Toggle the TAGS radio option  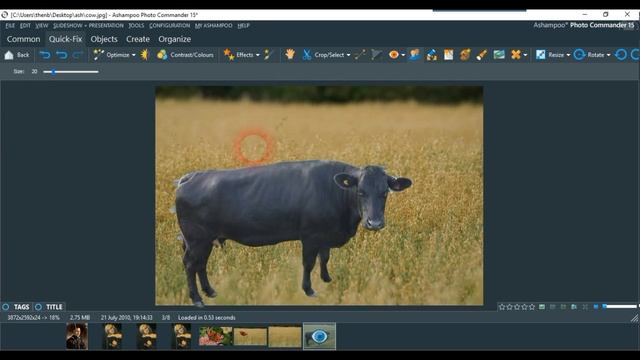(6, 307)
